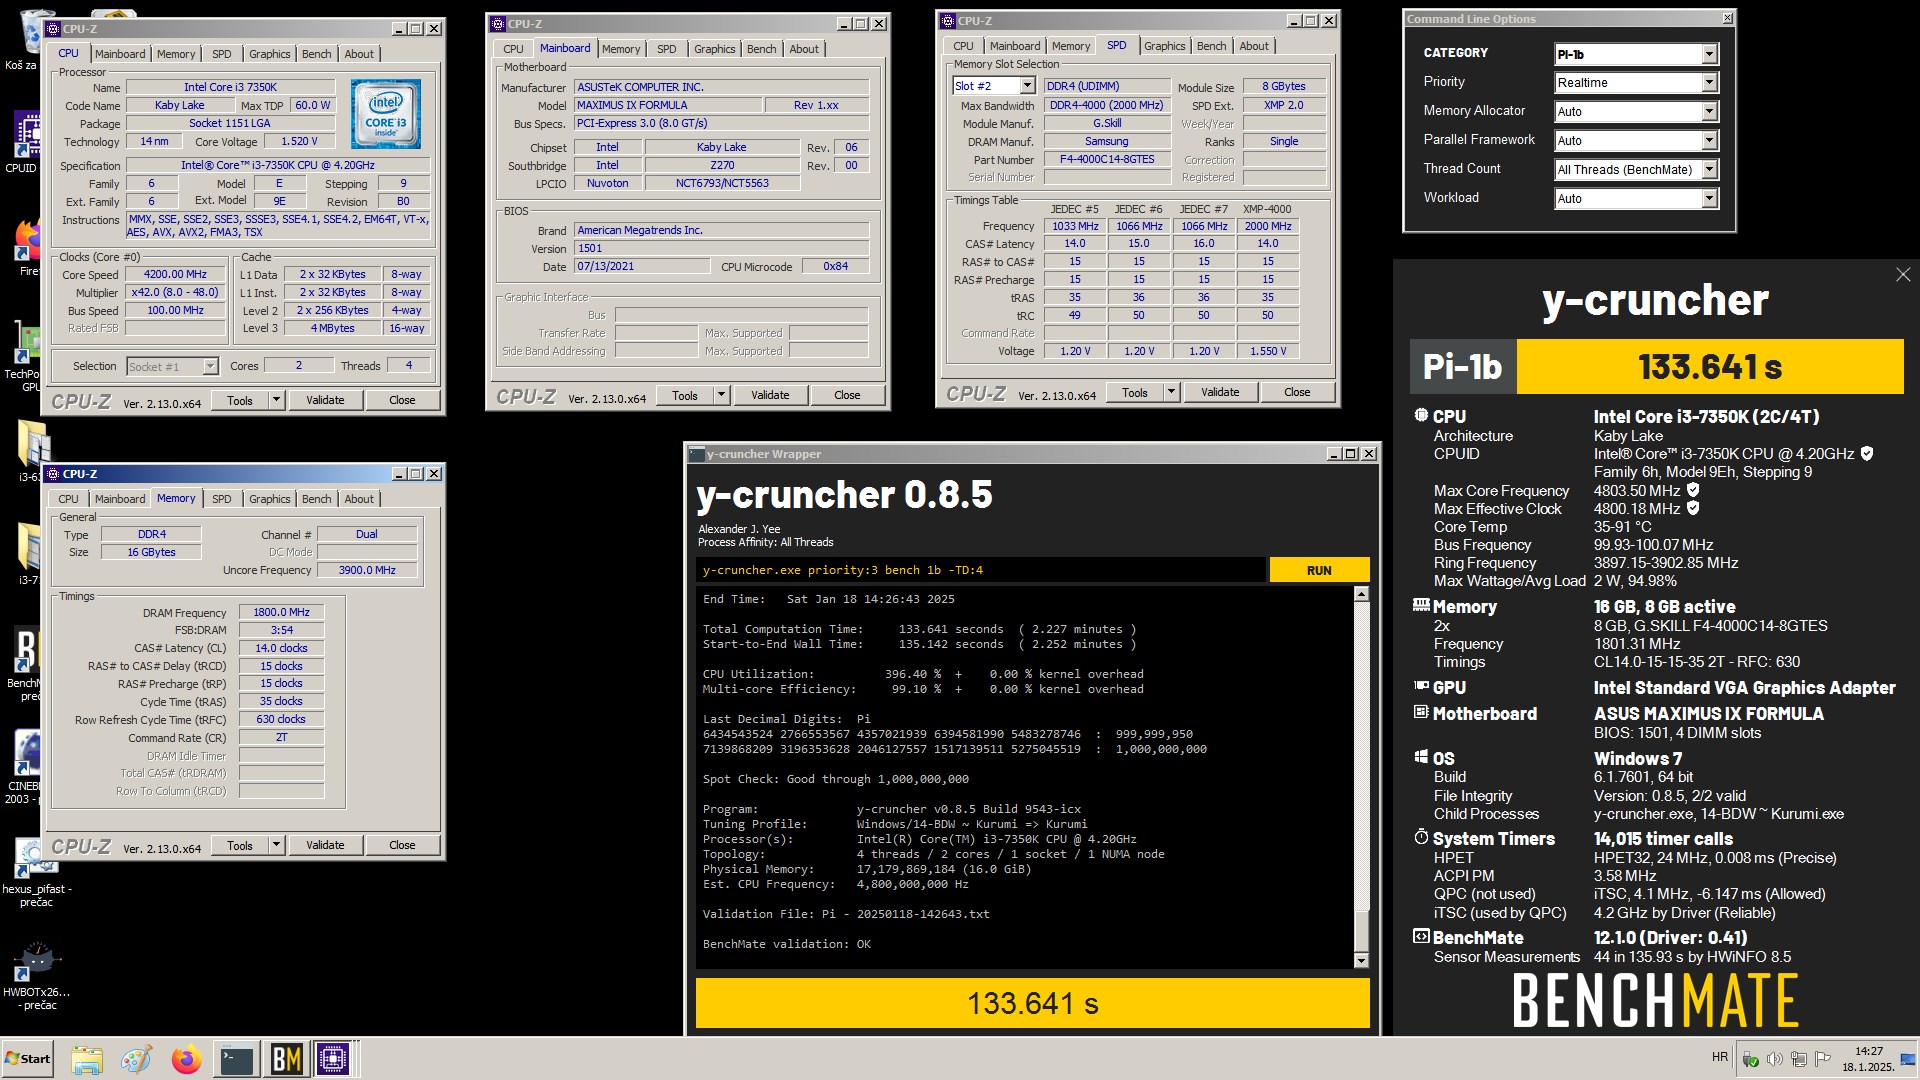Expand the Workload dropdown
This screenshot has width=1920, height=1080.
coord(1709,199)
